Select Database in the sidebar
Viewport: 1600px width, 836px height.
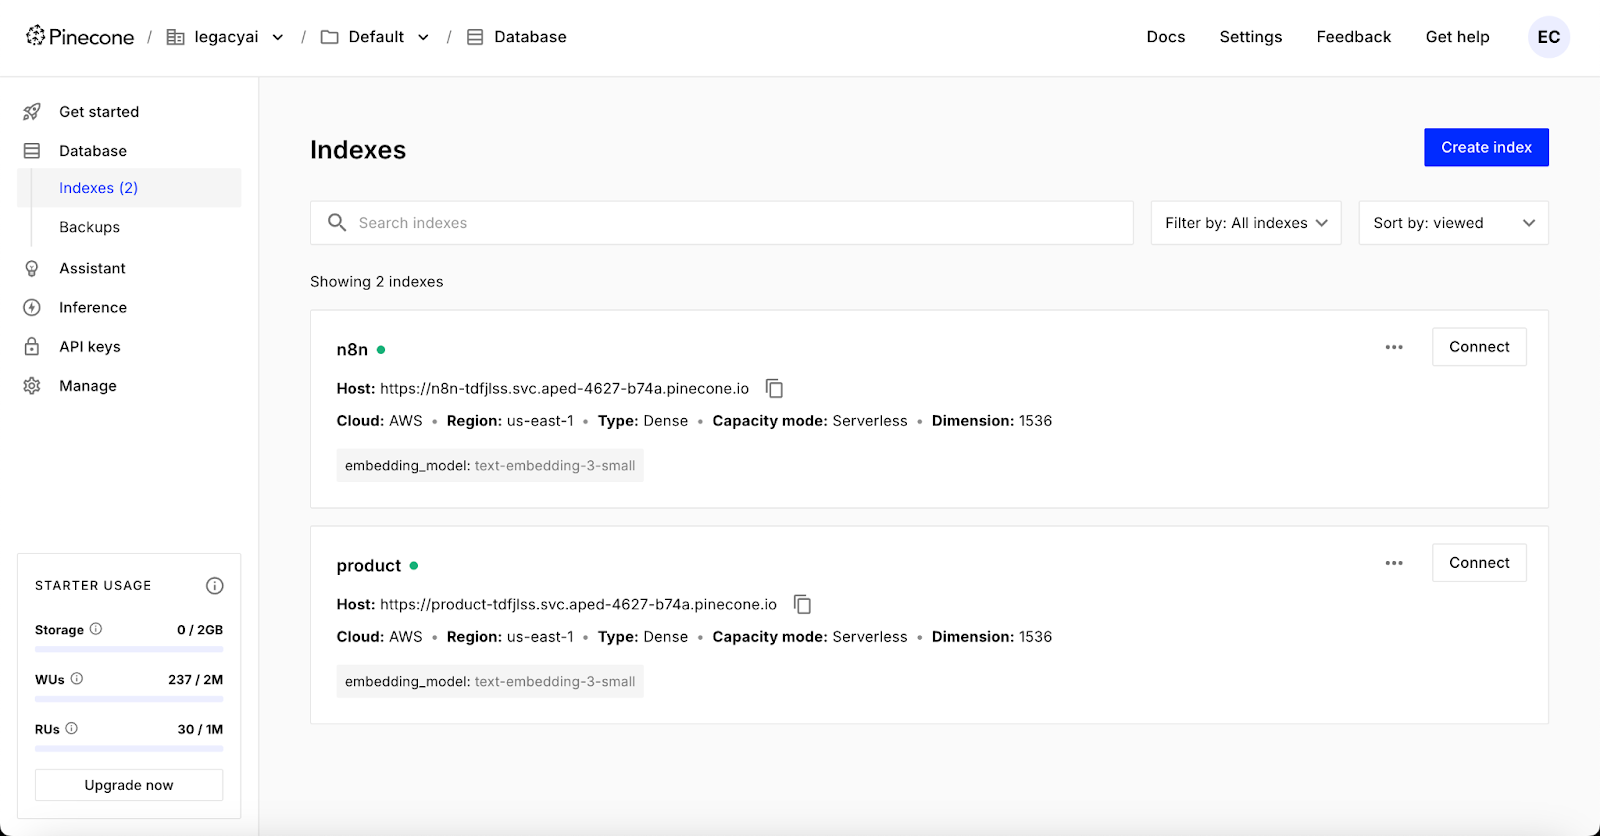click(x=93, y=151)
